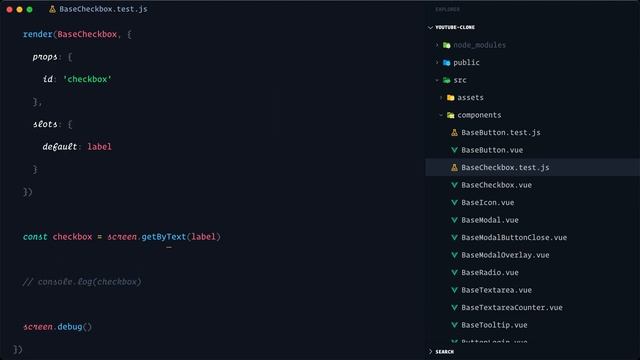The image size is (640, 360).
Task: Click the Vue icon beside BaseTooltip.vue
Action: pos(454,325)
